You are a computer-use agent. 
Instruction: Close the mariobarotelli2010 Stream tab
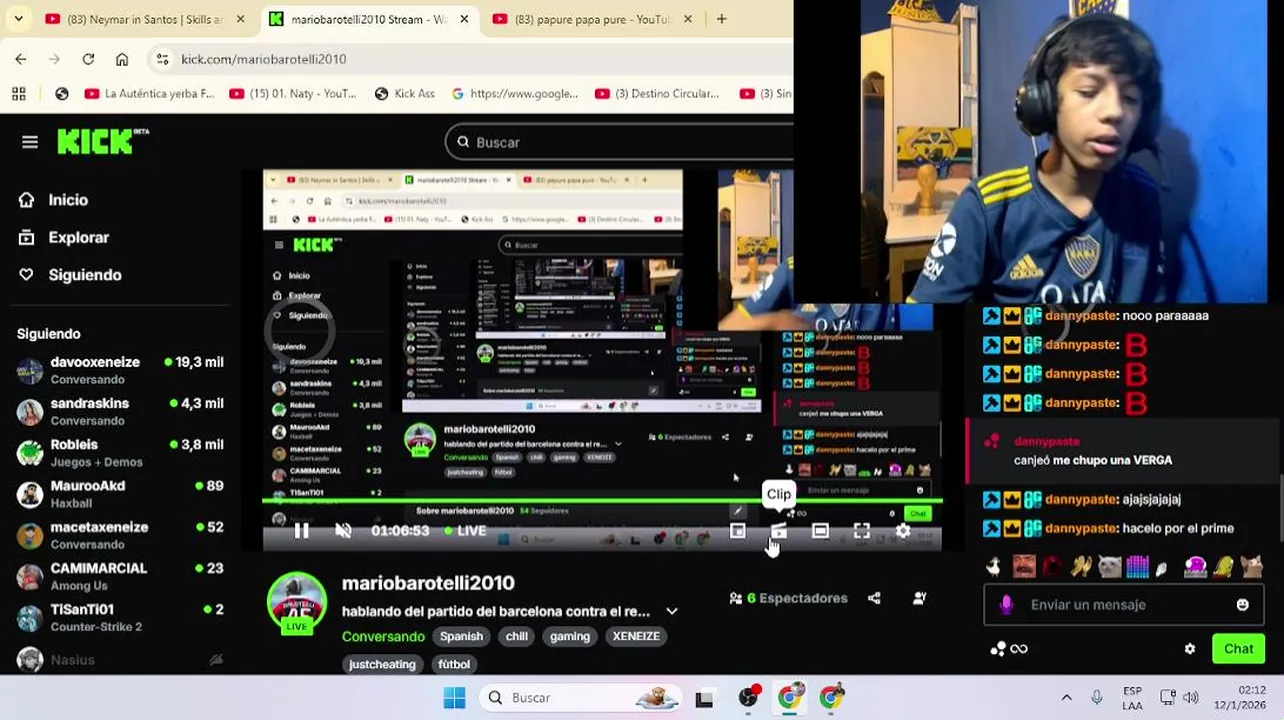(x=463, y=19)
